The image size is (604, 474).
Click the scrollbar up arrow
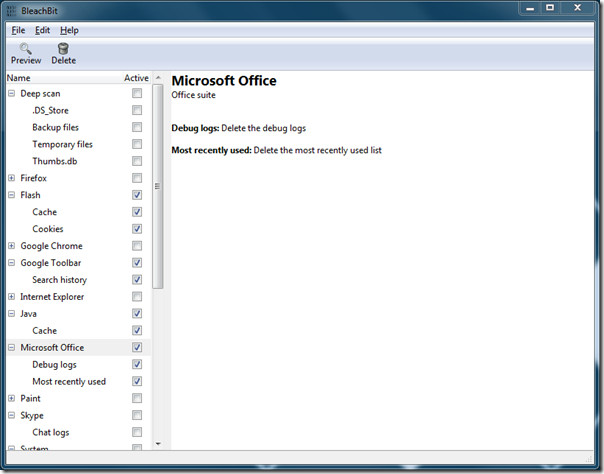pyautogui.click(x=158, y=78)
